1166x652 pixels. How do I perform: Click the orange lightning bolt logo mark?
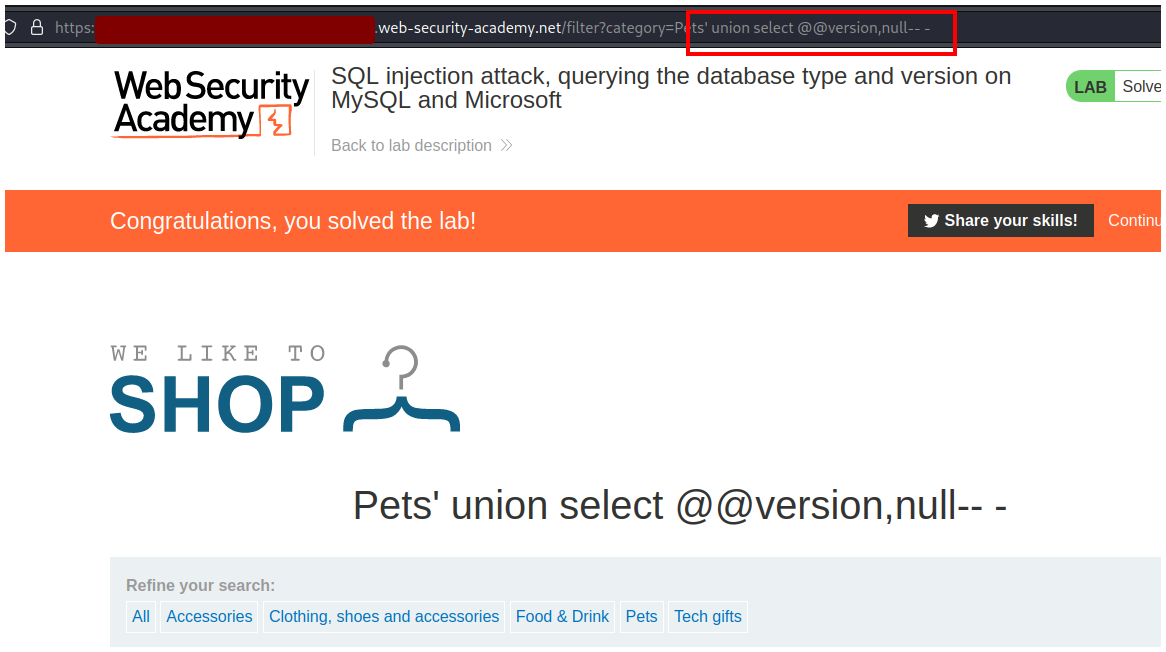coord(275,122)
